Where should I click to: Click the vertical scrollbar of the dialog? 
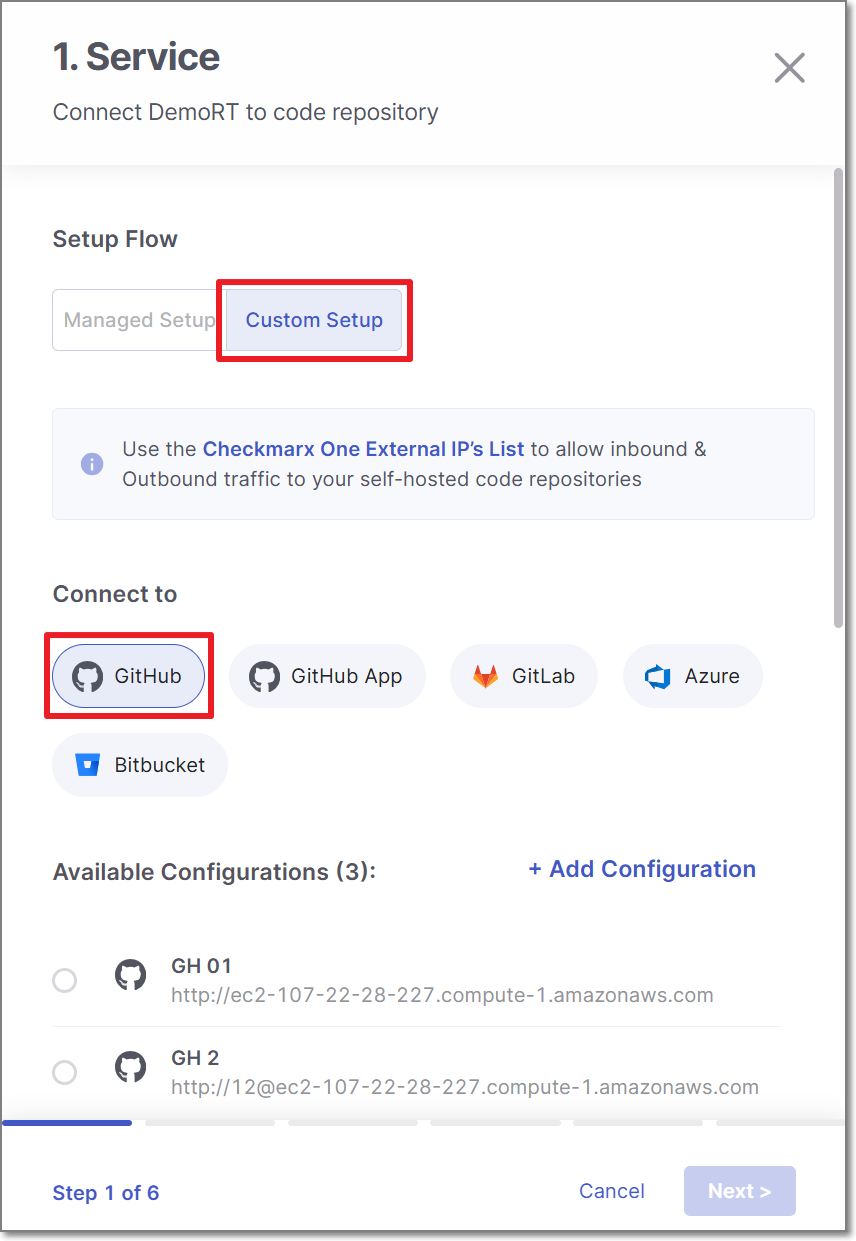pos(839,398)
